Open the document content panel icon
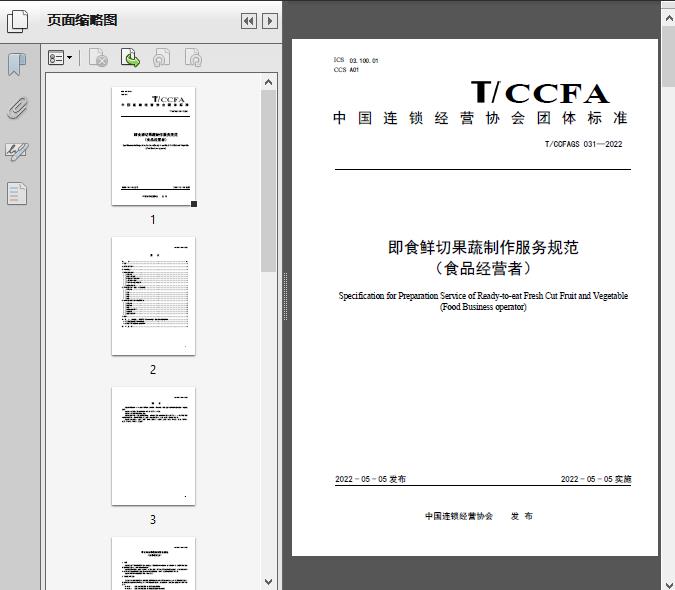This screenshot has width=675, height=590. pyautogui.click(x=17, y=194)
